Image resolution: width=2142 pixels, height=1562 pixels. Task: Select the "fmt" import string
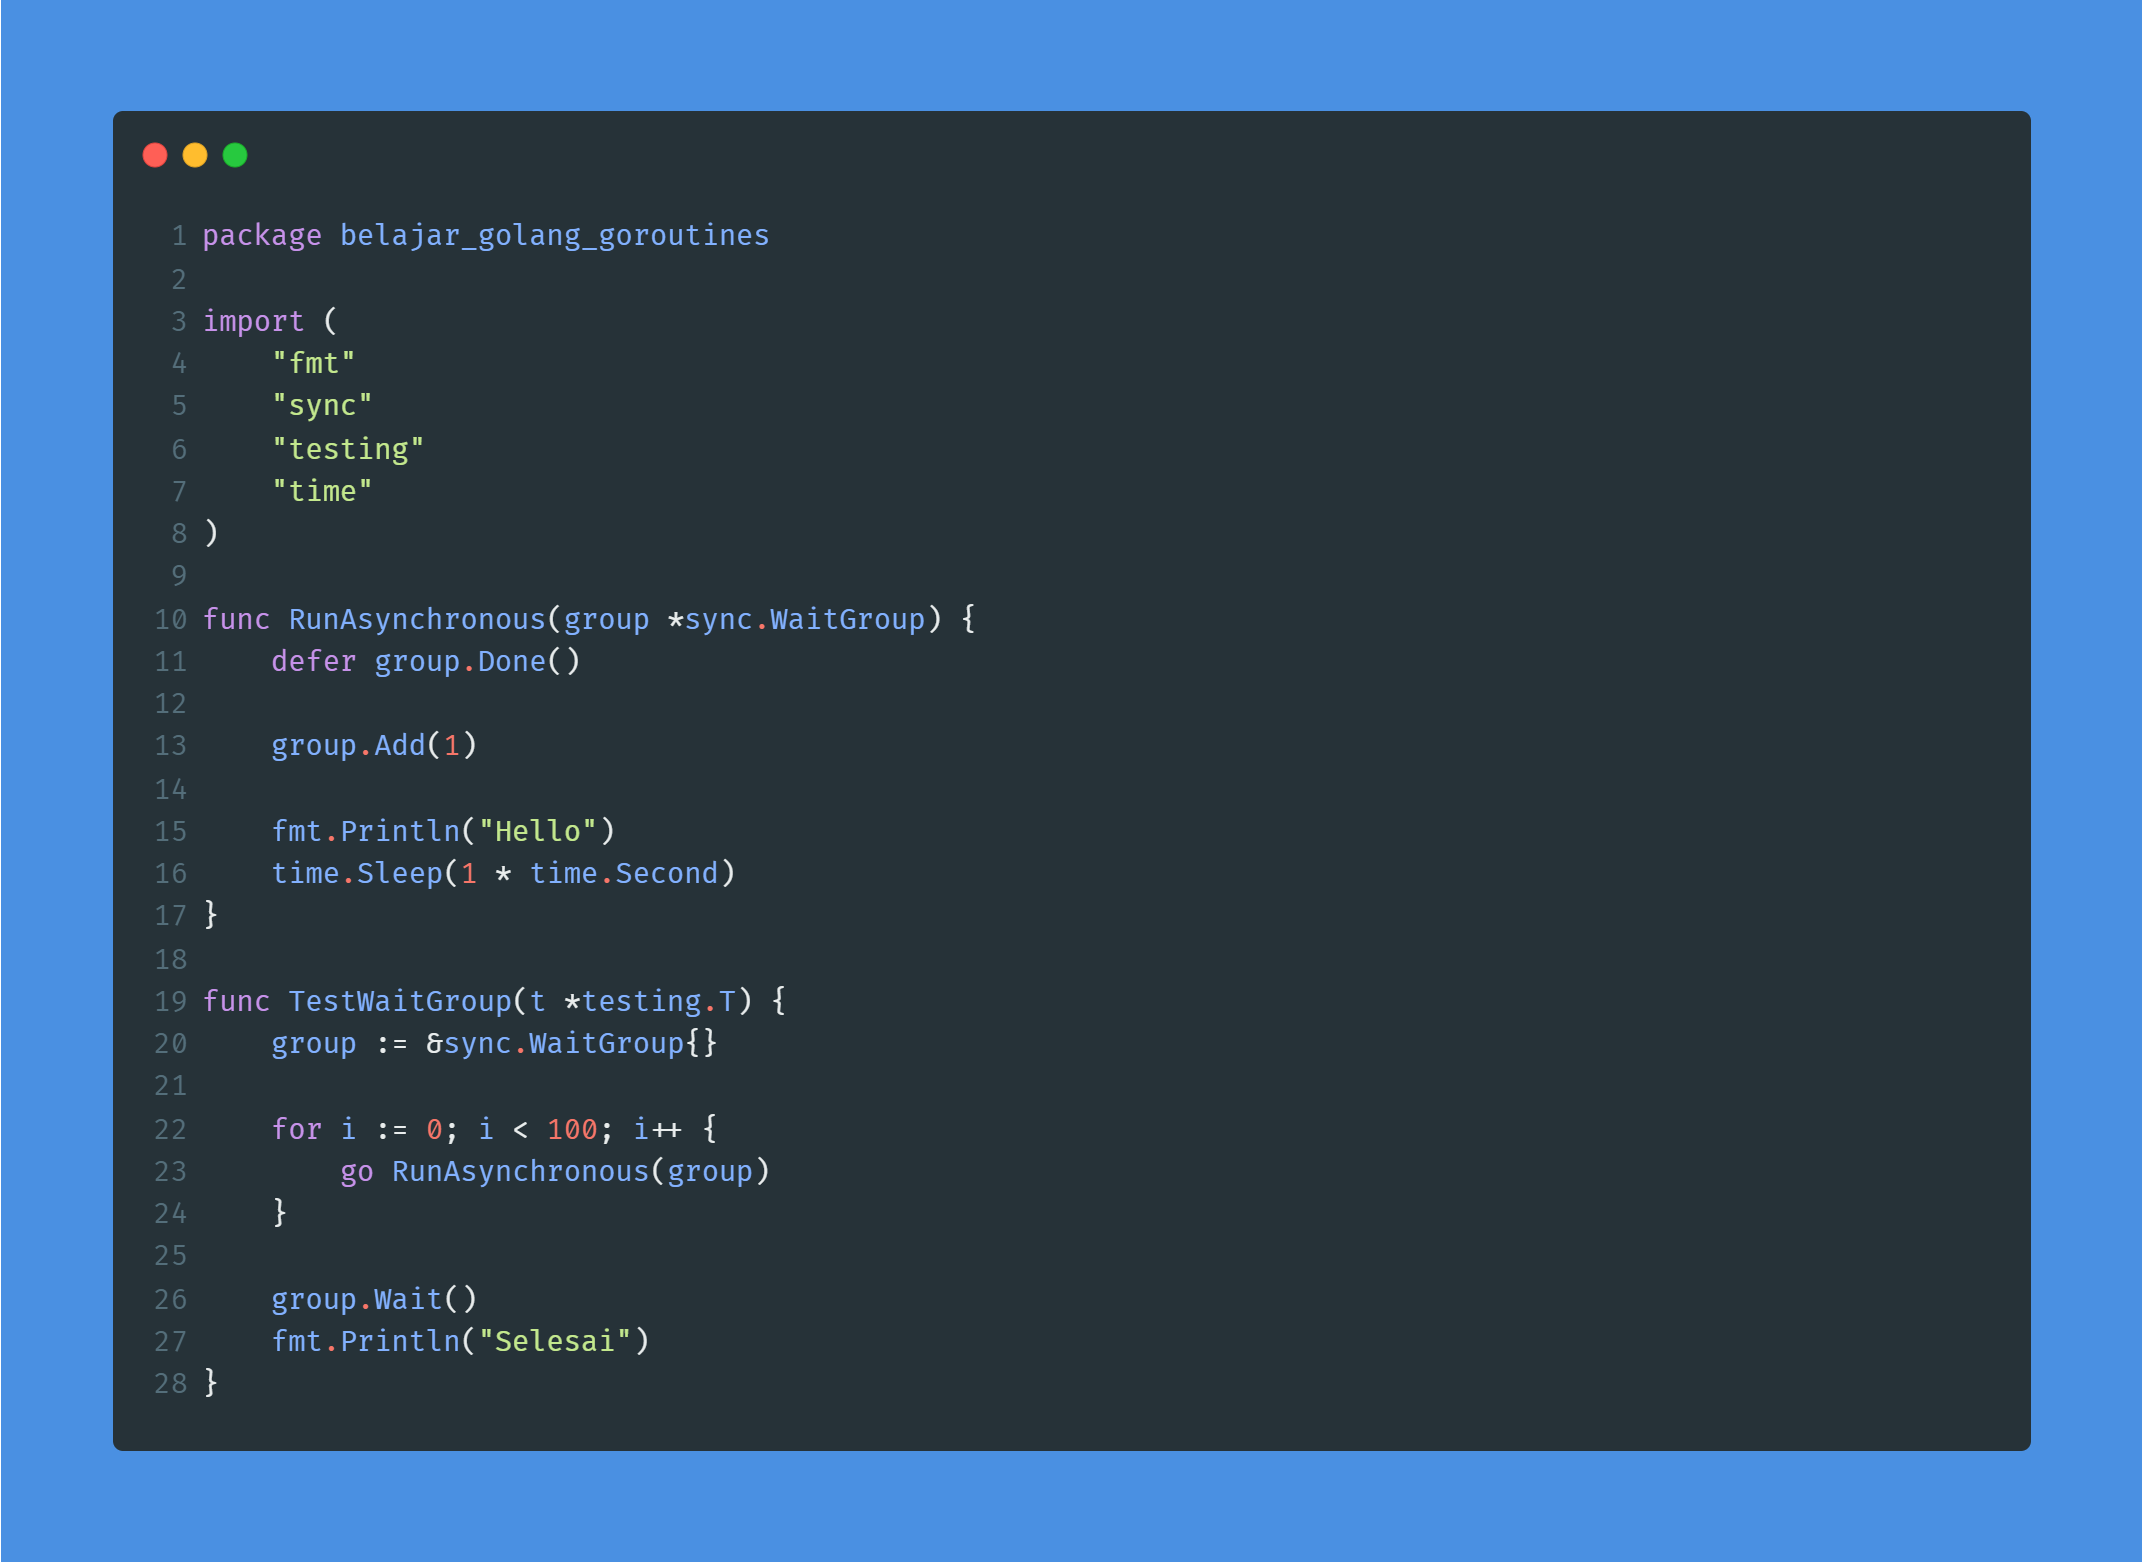[x=314, y=363]
